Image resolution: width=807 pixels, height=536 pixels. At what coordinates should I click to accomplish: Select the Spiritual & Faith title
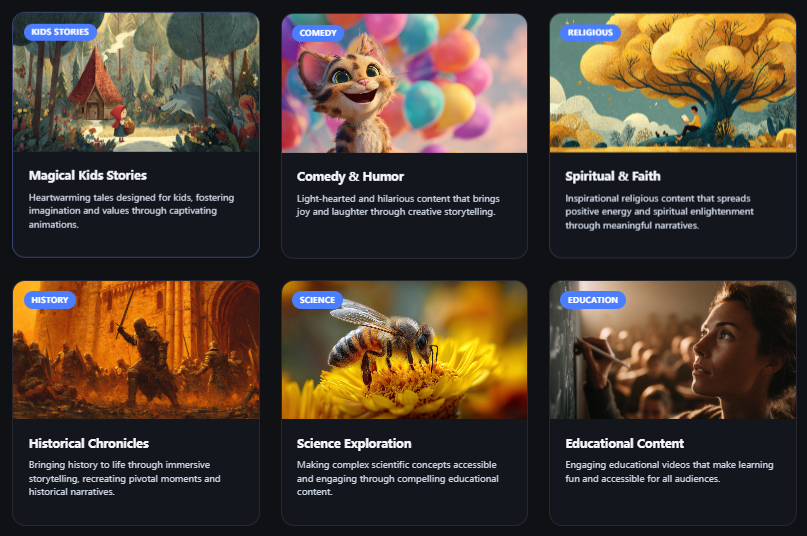click(x=612, y=177)
